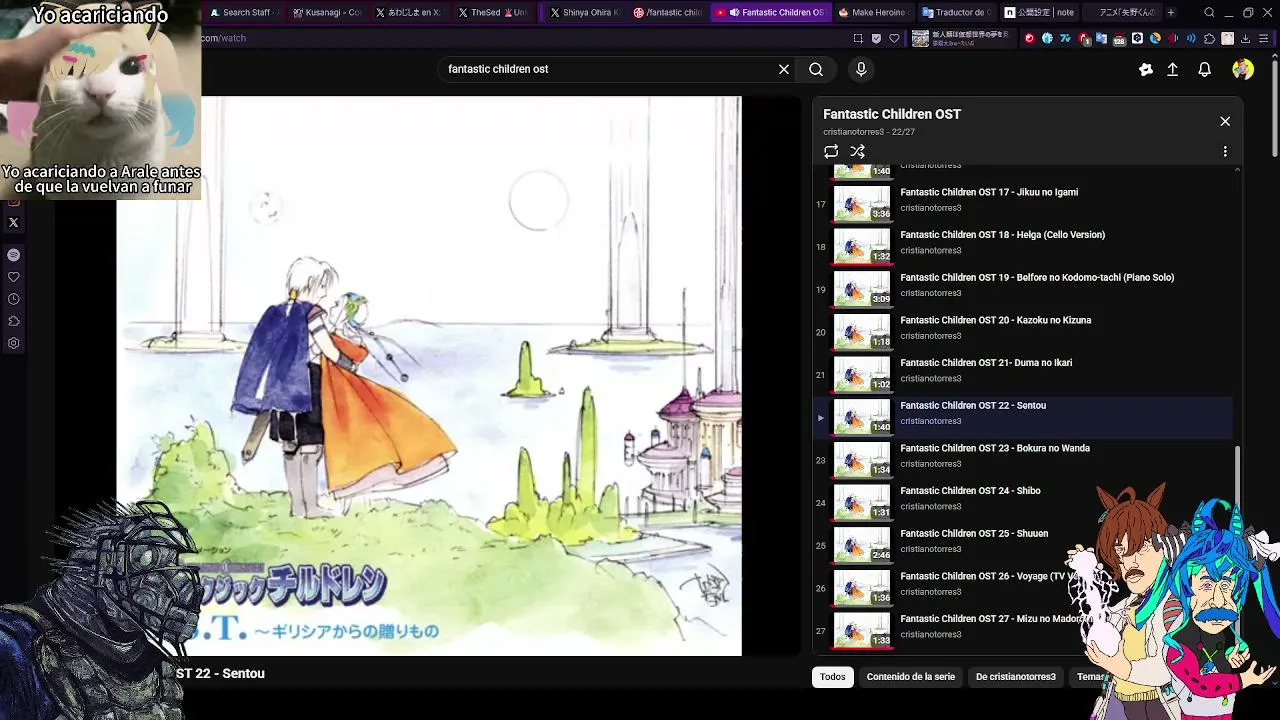Open bookmarks heart in sidebar
This screenshot has width=1280, height=720.
pyautogui.click(x=13, y=277)
